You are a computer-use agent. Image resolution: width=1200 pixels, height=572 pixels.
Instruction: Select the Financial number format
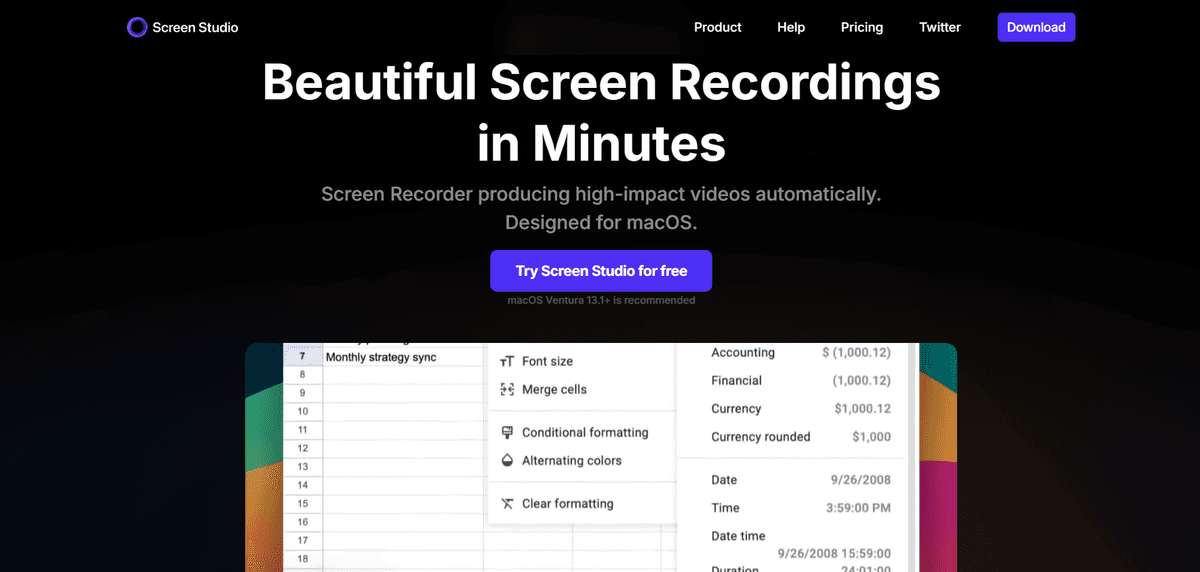click(x=800, y=380)
